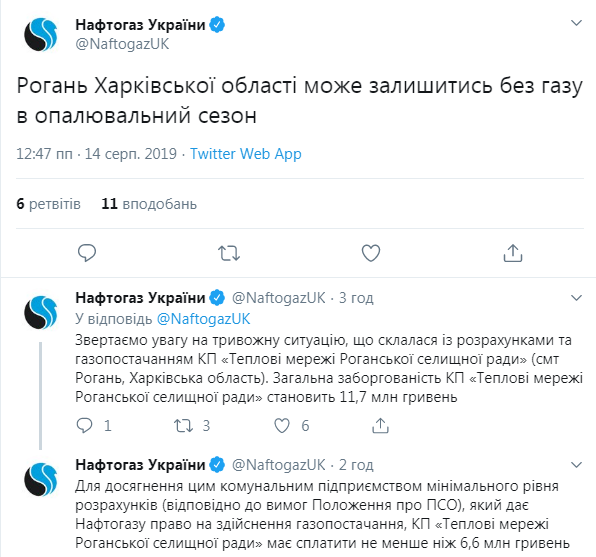Open Twitter Web App source link
Screen dimensions: 596x557
(246, 154)
